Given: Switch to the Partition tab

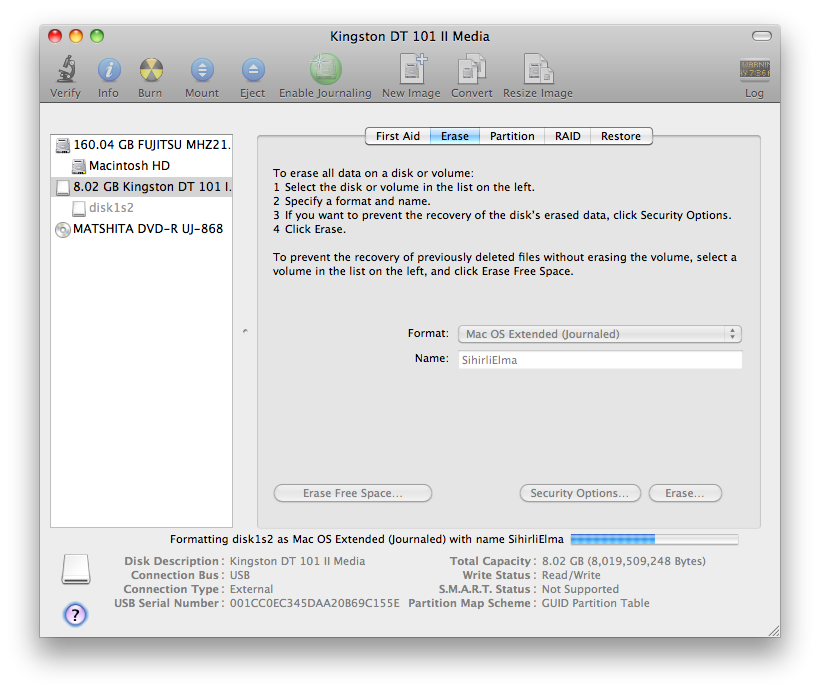Looking at the screenshot, I should (x=512, y=136).
